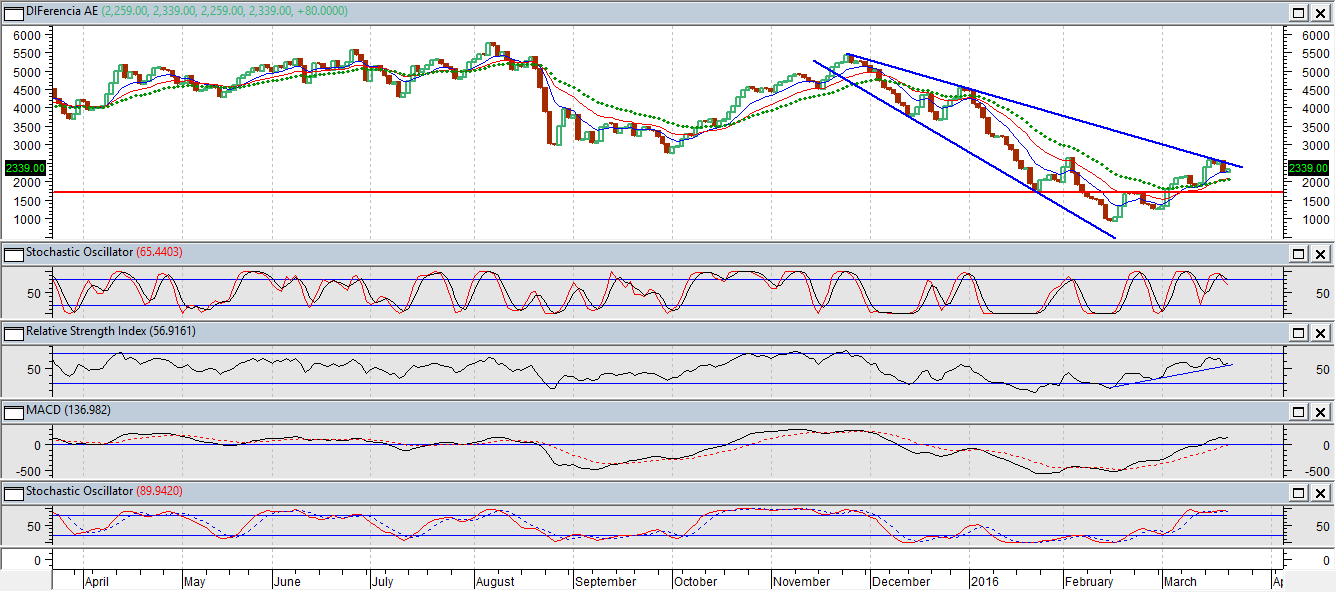
Task: Click the October label on the date axis
Action: point(696,581)
